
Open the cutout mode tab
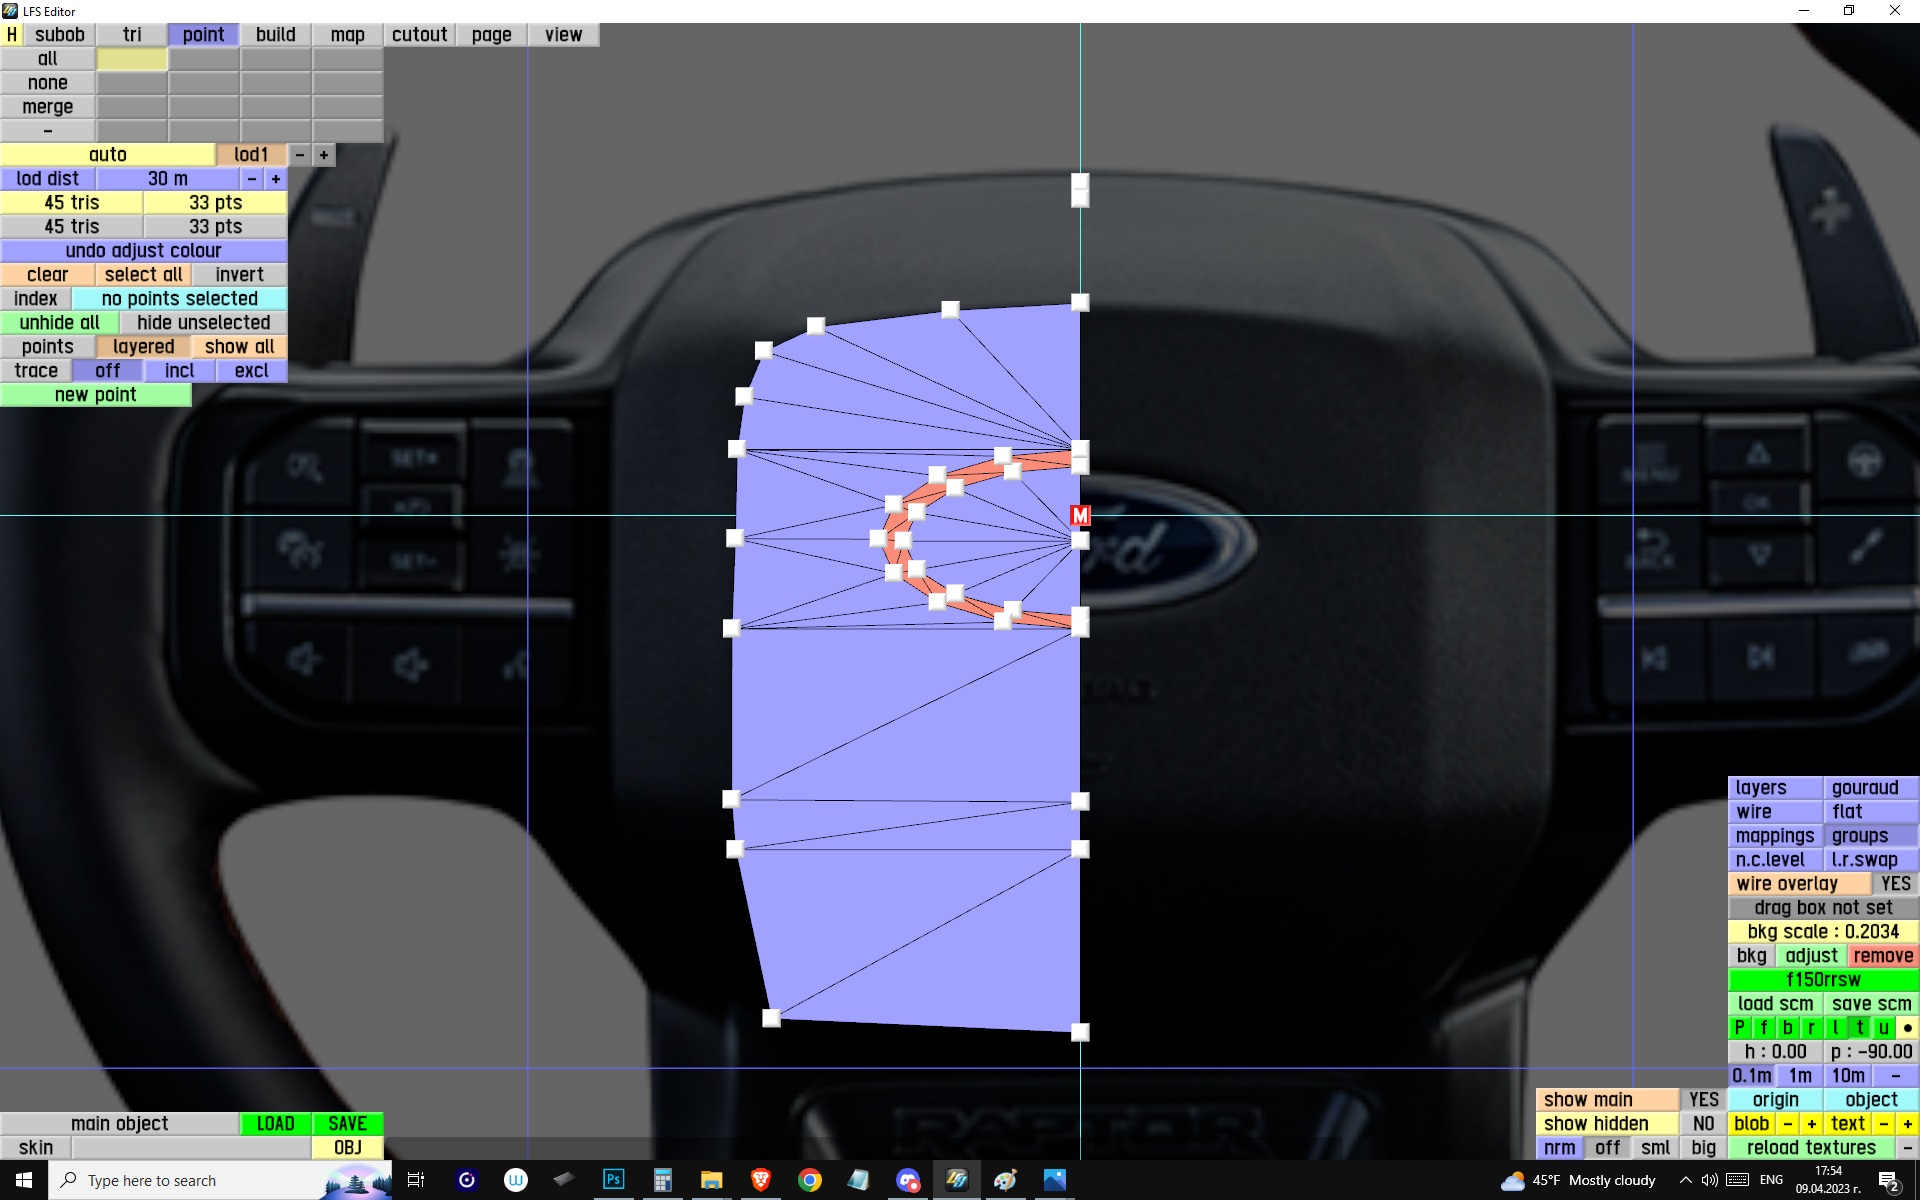point(419,35)
